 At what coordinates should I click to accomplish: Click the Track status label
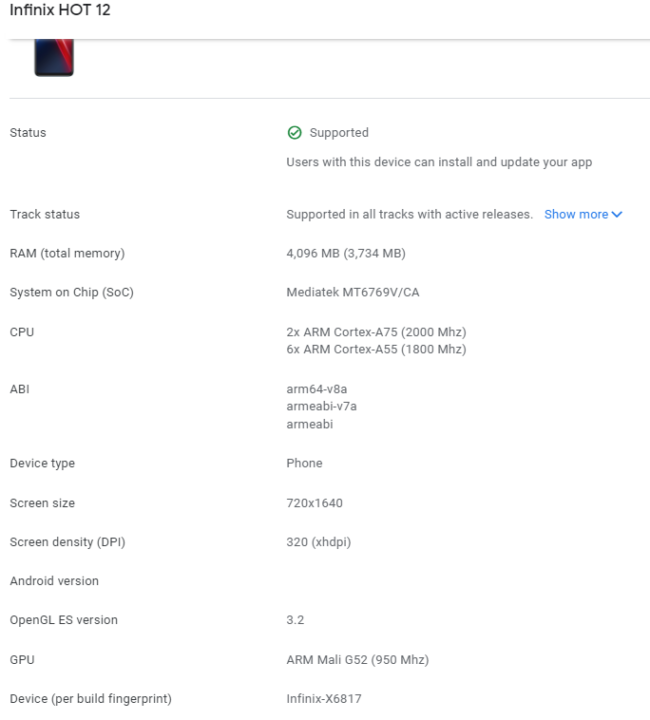click(45, 215)
